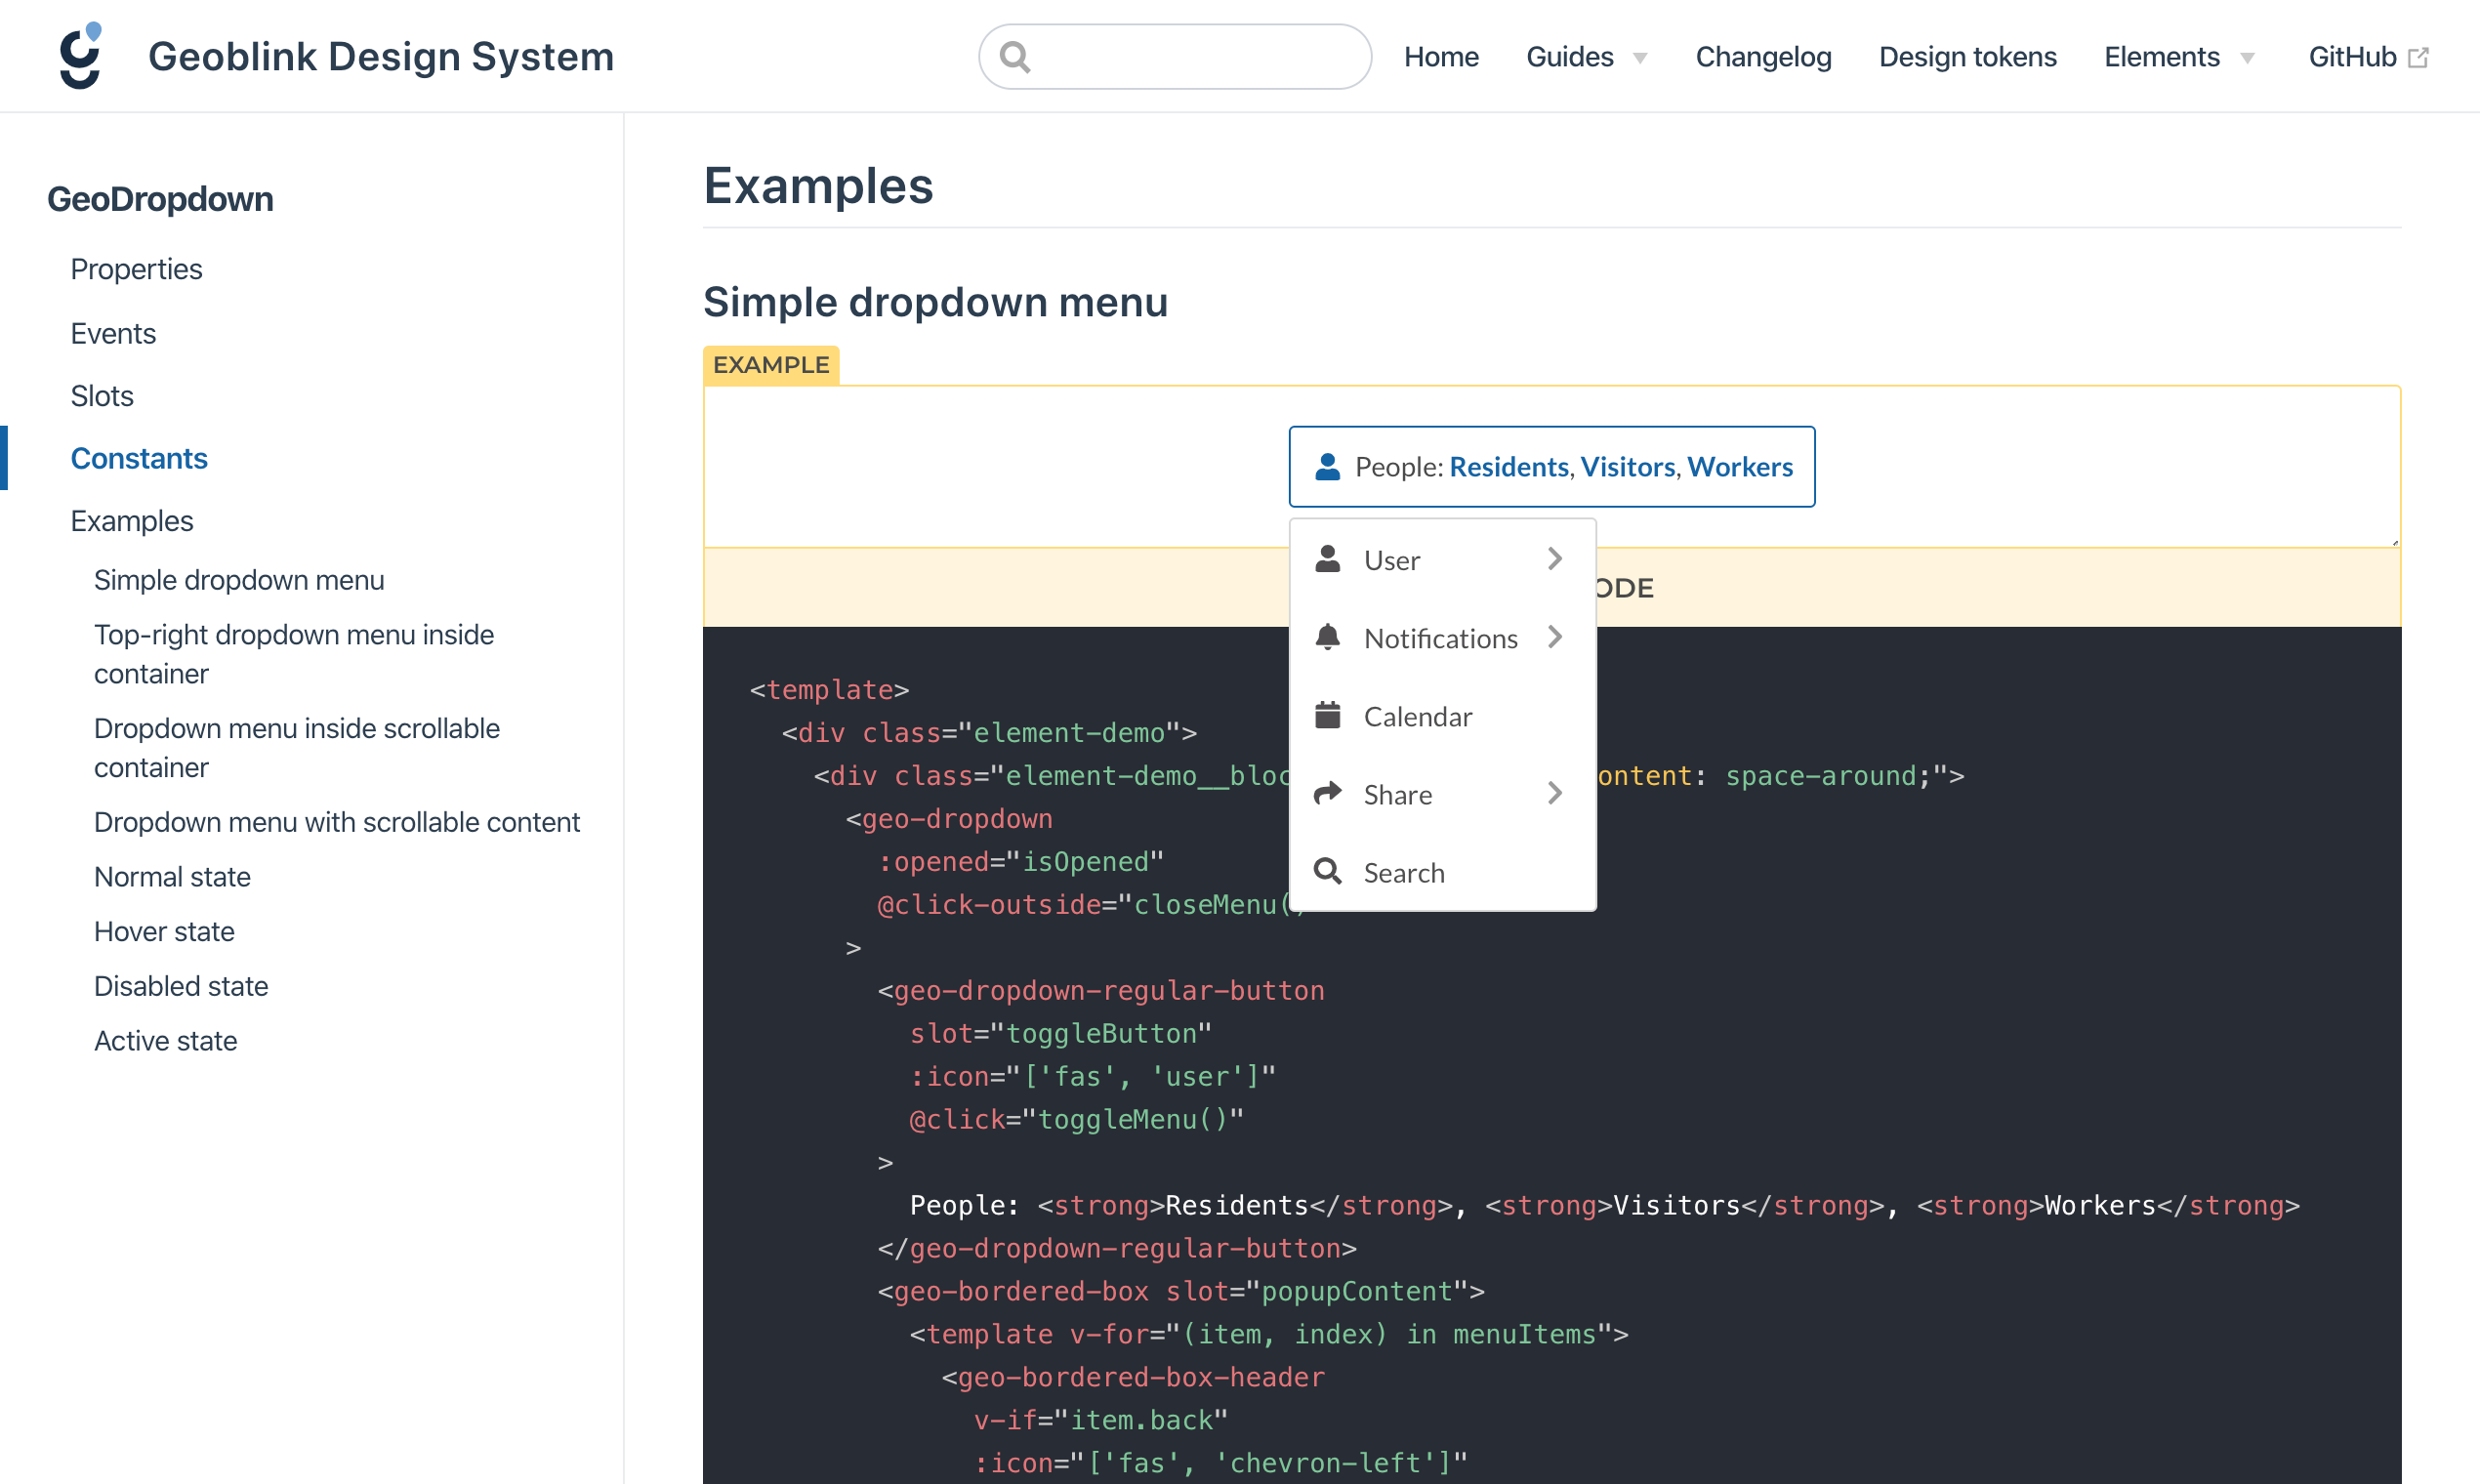Open the Calendar menu entry icon
Screen dimensions: 2480x1484
[x=1328, y=715]
